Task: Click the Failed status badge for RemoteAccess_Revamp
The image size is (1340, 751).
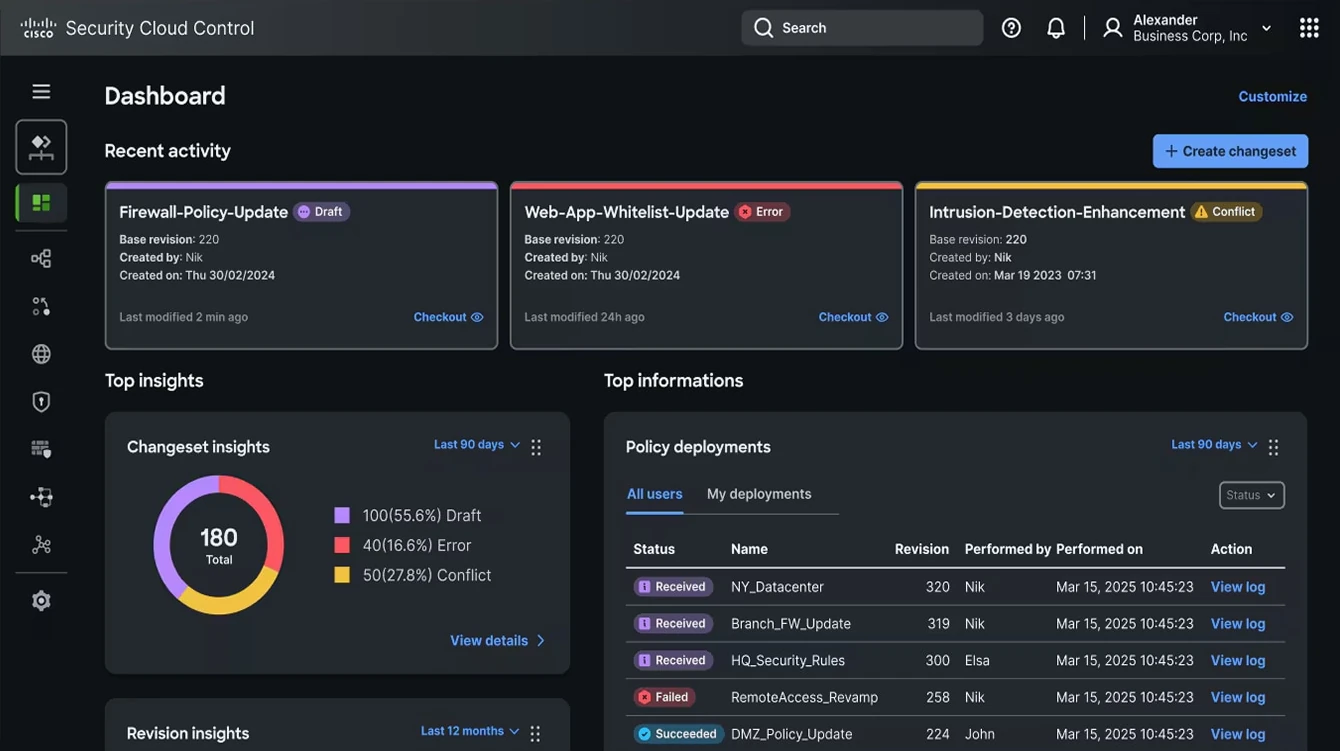Action: (x=665, y=697)
